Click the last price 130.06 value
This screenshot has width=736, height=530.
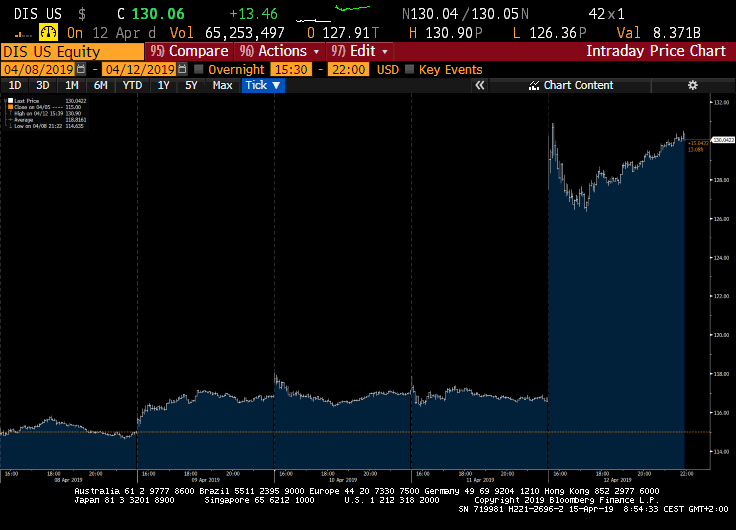(158, 14)
